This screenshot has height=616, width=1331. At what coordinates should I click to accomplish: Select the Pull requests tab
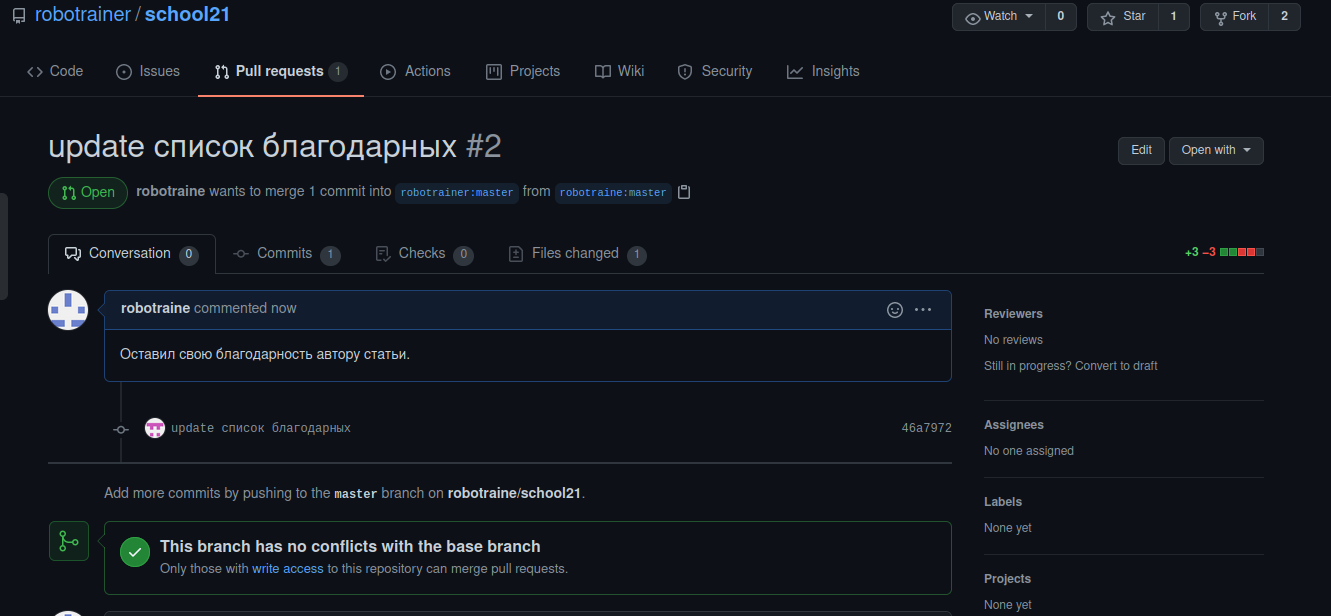tap(280, 71)
